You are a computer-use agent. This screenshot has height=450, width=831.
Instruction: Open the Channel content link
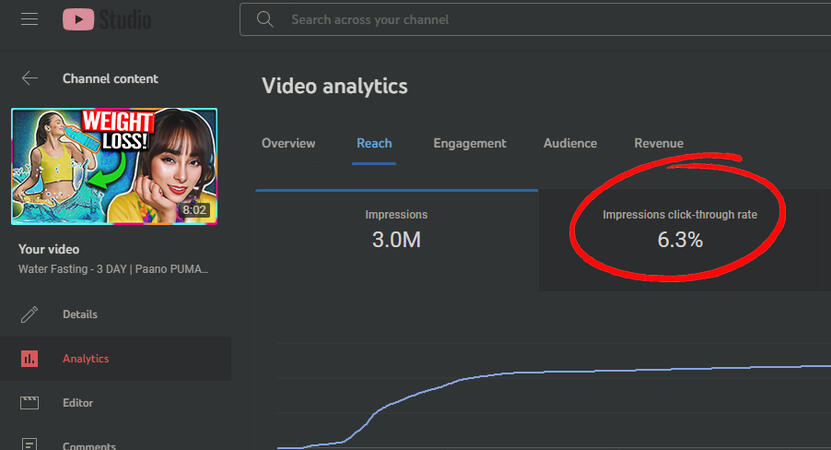point(110,78)
